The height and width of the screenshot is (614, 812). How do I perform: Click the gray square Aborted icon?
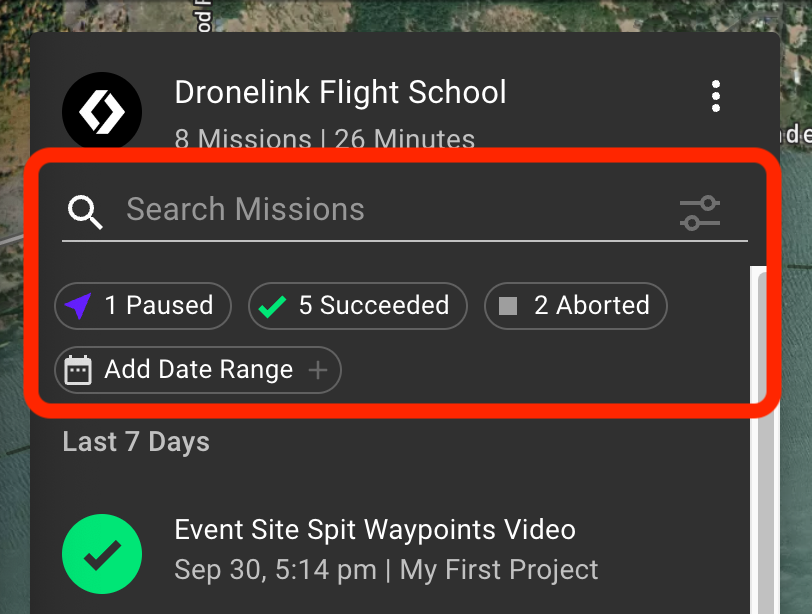point(508,306)
